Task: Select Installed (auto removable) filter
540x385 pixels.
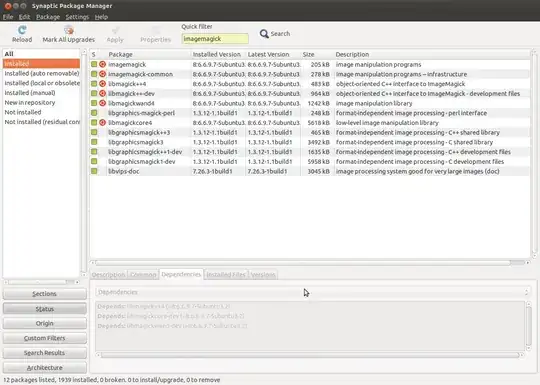Action: coord(41,73)
